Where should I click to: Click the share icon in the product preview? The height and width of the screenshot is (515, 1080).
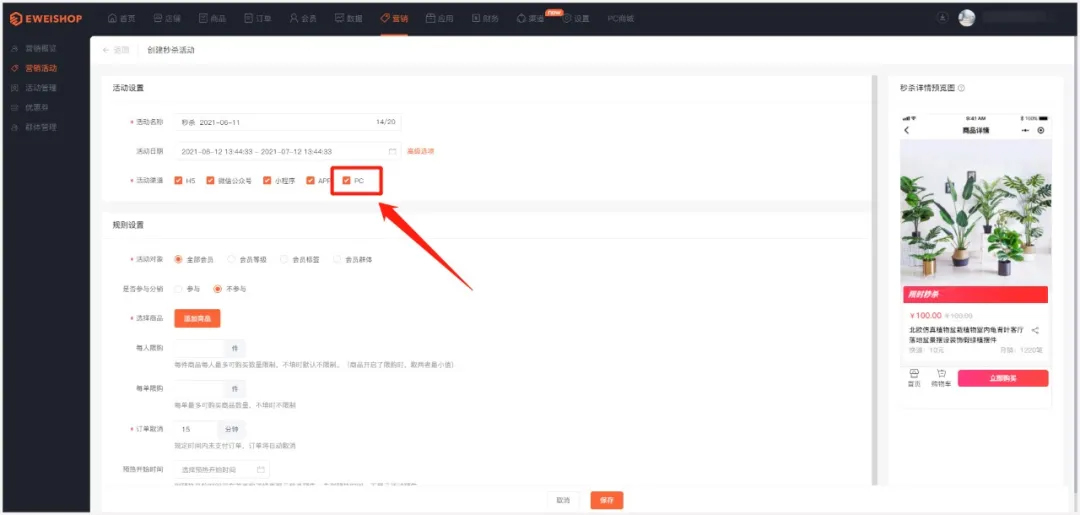click(x=1035, y=331)
